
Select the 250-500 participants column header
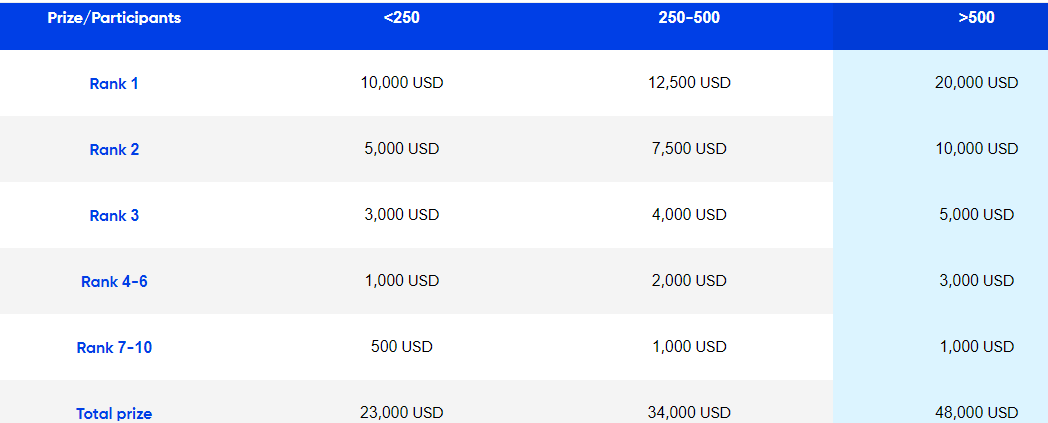689,18
